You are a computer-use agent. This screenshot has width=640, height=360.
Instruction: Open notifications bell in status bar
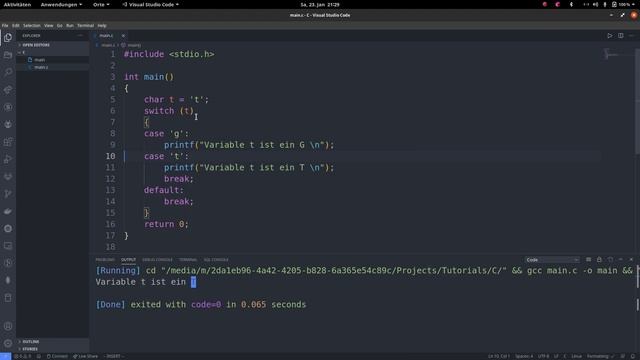633,356
